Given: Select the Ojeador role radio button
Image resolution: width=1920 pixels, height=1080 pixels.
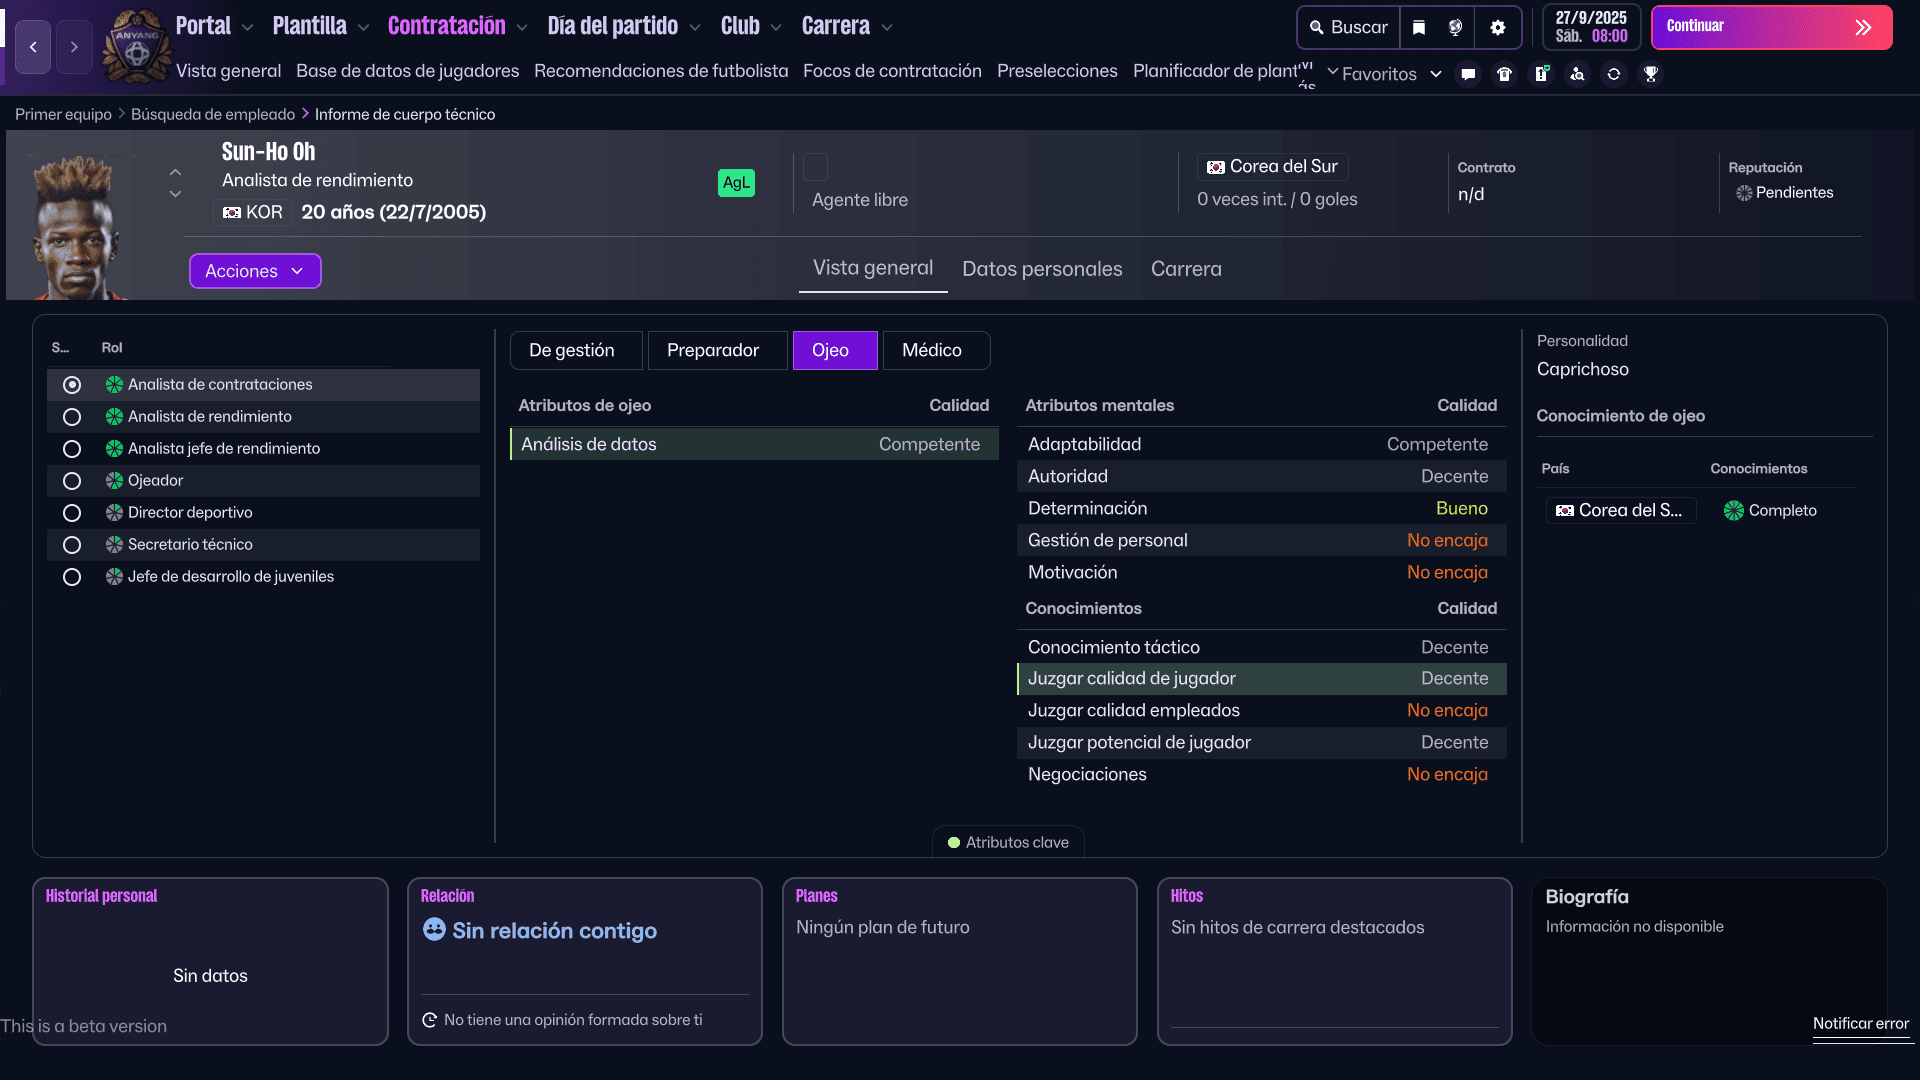Looking at the screenshot, I should point(72,481).
